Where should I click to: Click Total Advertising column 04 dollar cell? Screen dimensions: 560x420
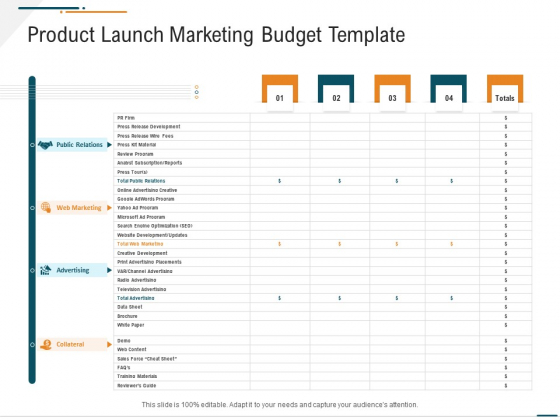pos(452,298)
